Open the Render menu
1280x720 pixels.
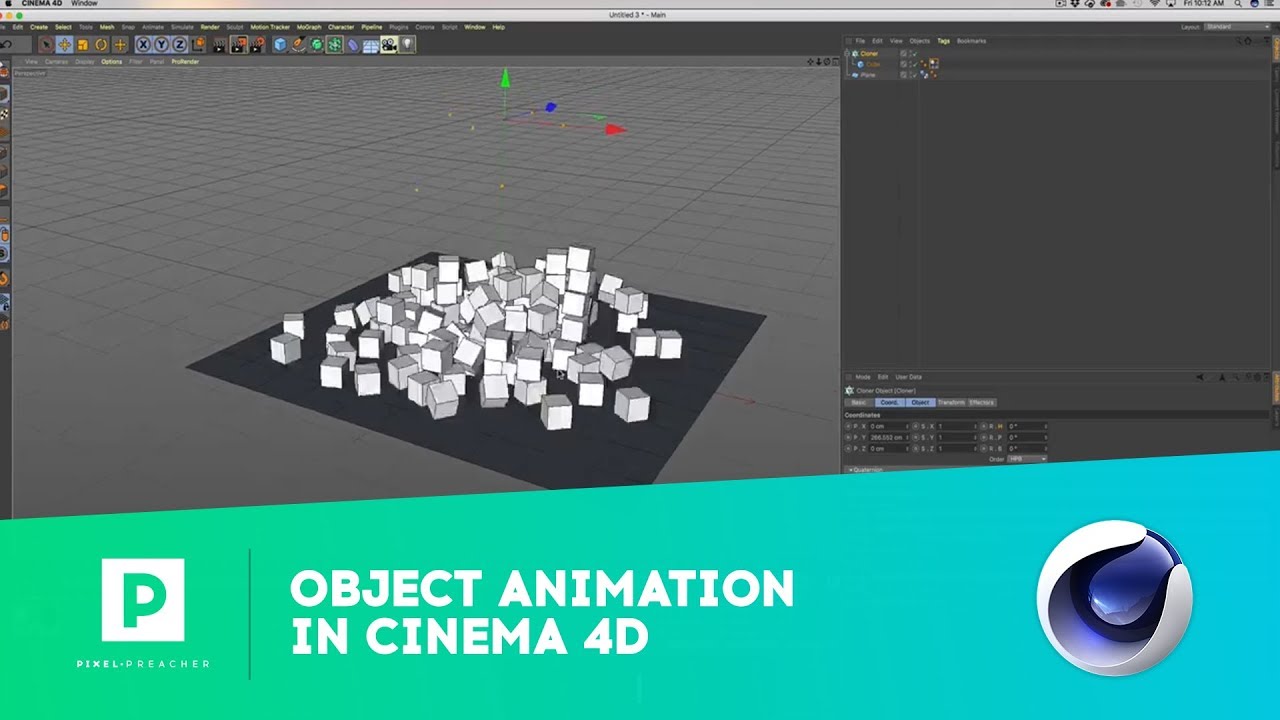pos(210,27)
